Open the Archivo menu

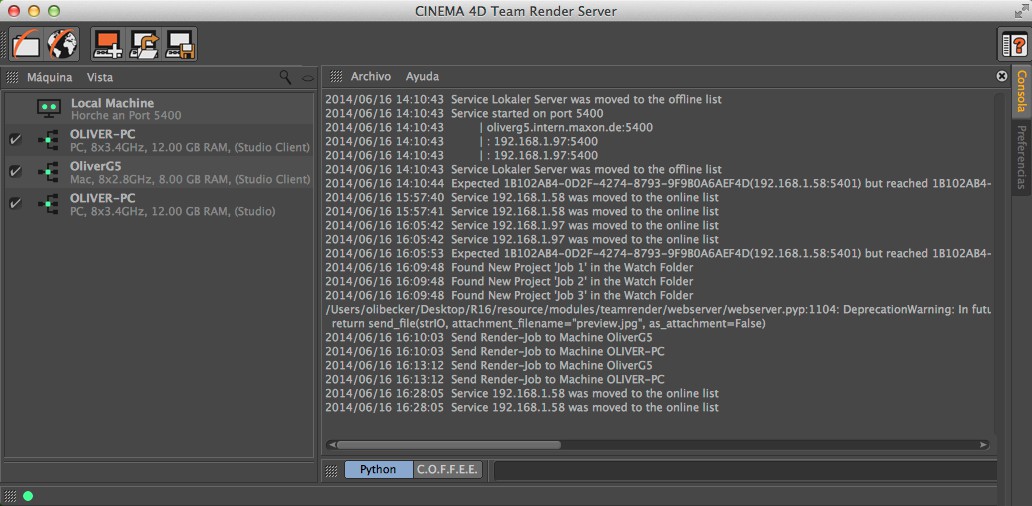click(371, 77)
